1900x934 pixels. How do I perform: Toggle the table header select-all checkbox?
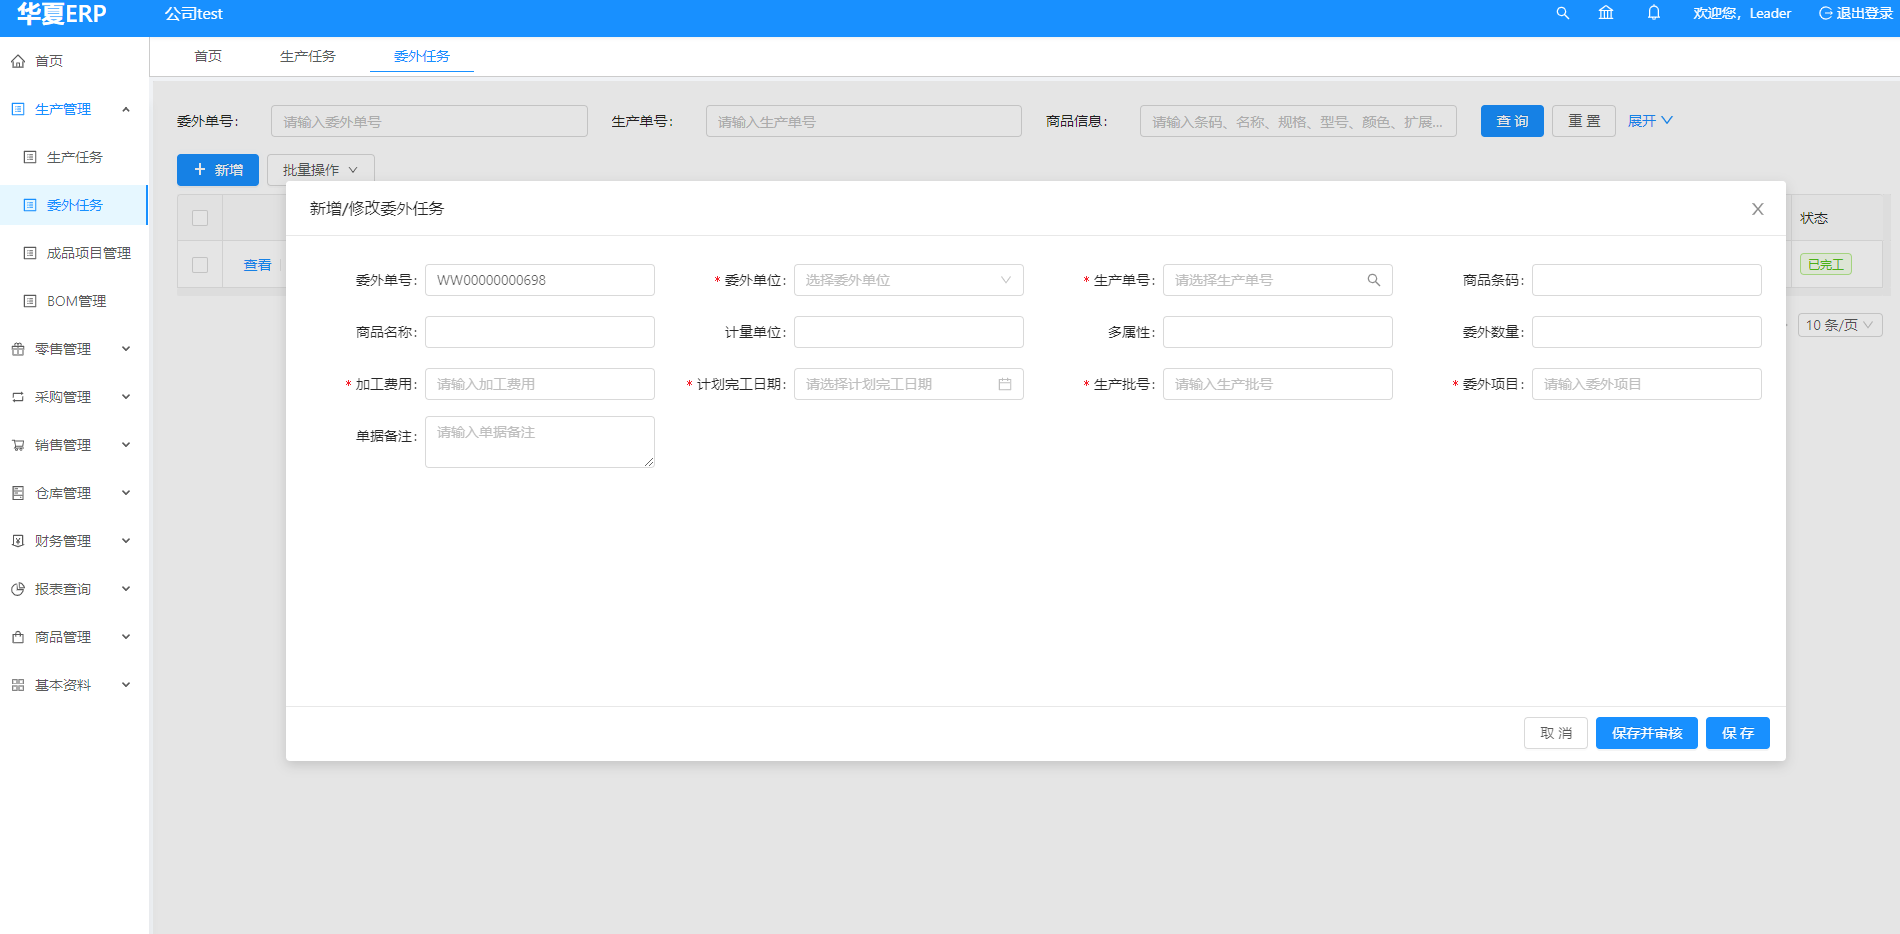[200, 218]
